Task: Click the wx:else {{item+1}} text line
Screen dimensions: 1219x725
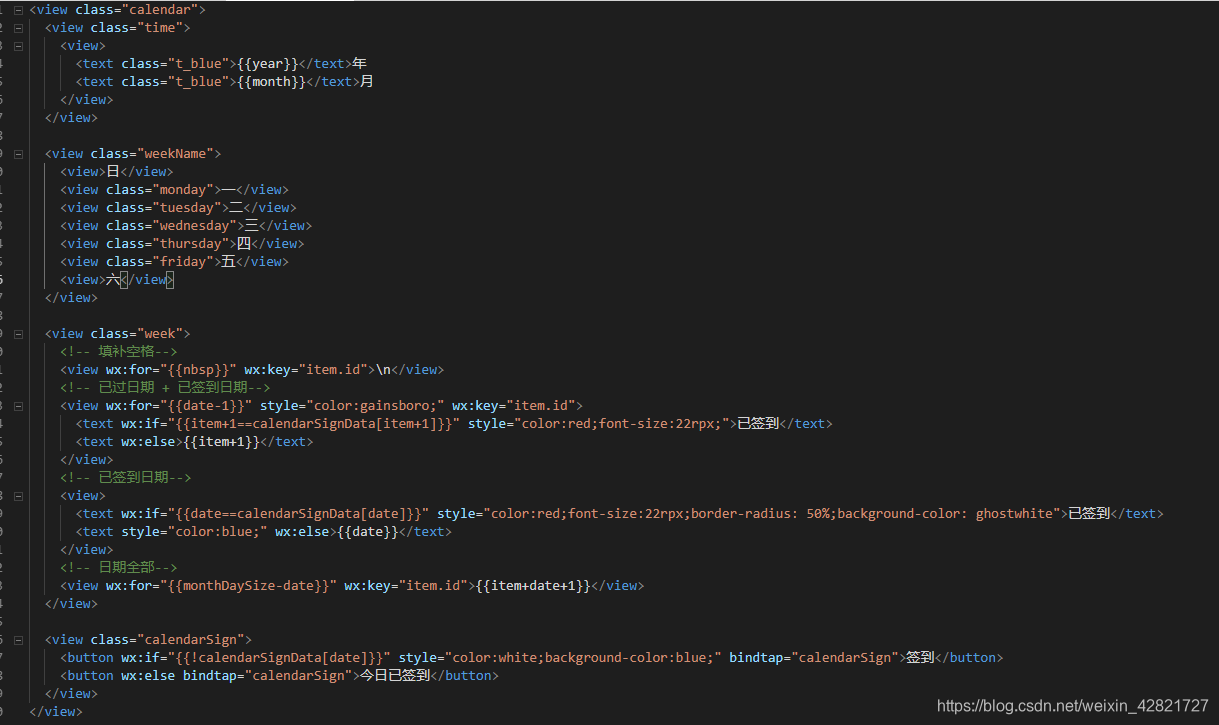Action: point(195,442)
